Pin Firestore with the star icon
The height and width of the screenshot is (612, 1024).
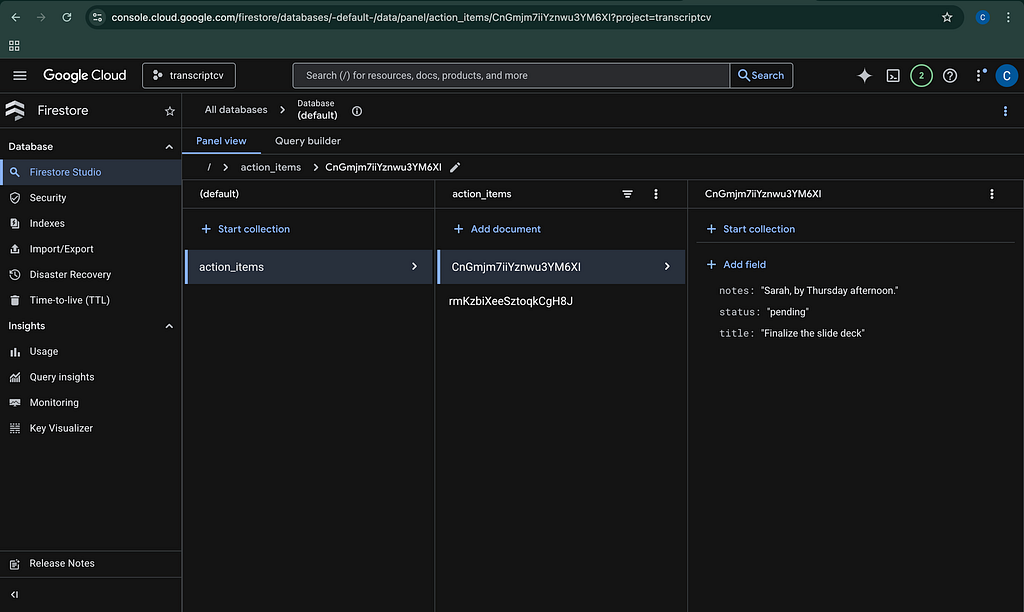[170, 111]
